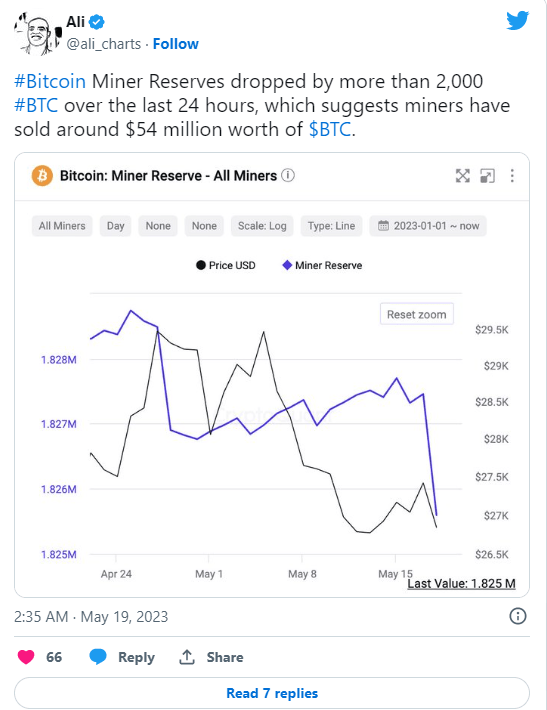The height and width of the screenshot is (710, 547).
Task: Open the All Miners dropdown
Action: click(x=62, y=226)
